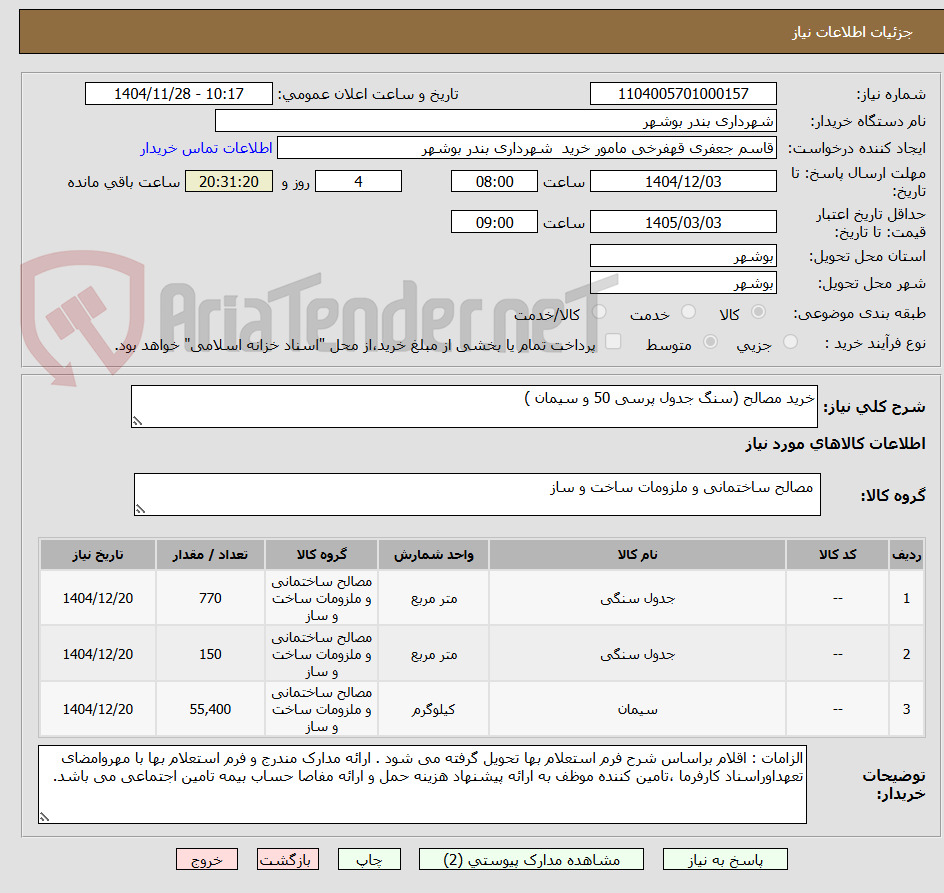The height and width of the screenshot is (893, 944).
Task: Select the کالا radio button
Action: 759,312
